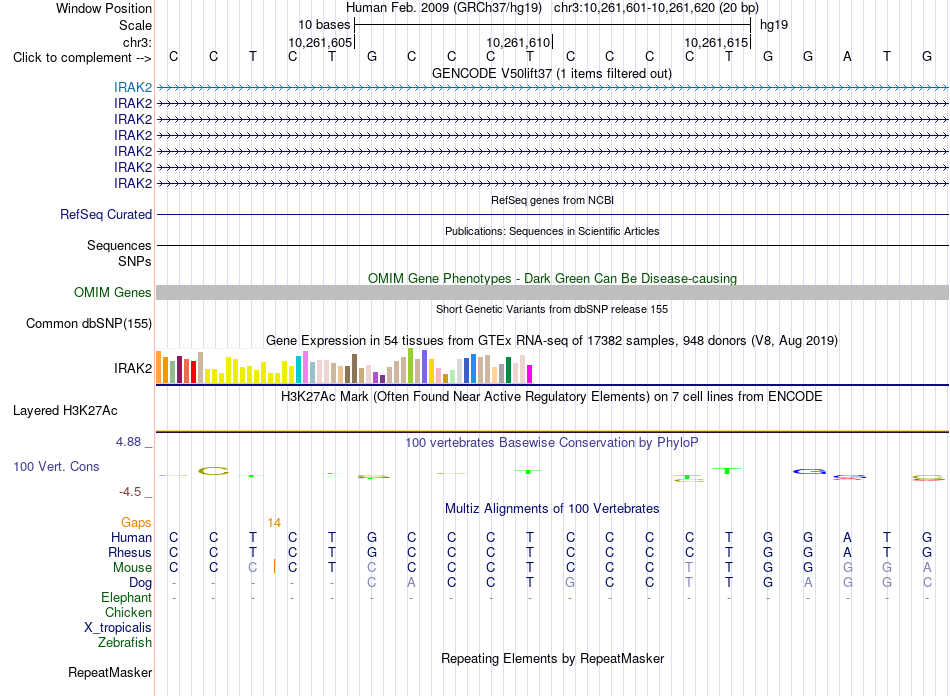The width and height of the screenshot is (950, 696).
Task: Click 'Publications: Sequences in Scientific Articles' title
Action: click(552, 231)
